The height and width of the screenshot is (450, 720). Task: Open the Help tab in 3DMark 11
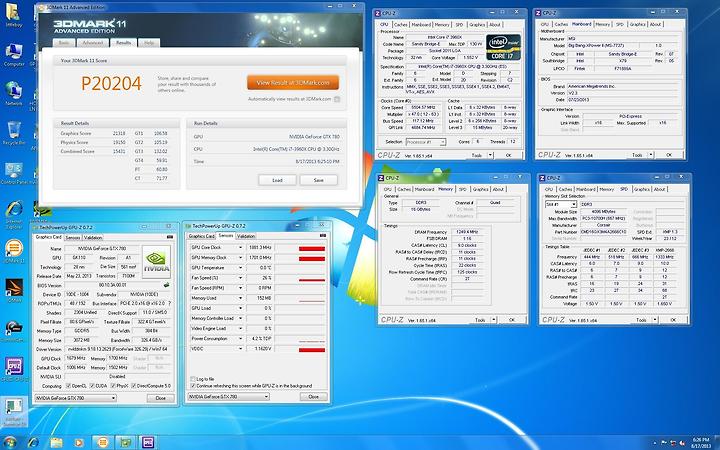(x=149, y=43)
